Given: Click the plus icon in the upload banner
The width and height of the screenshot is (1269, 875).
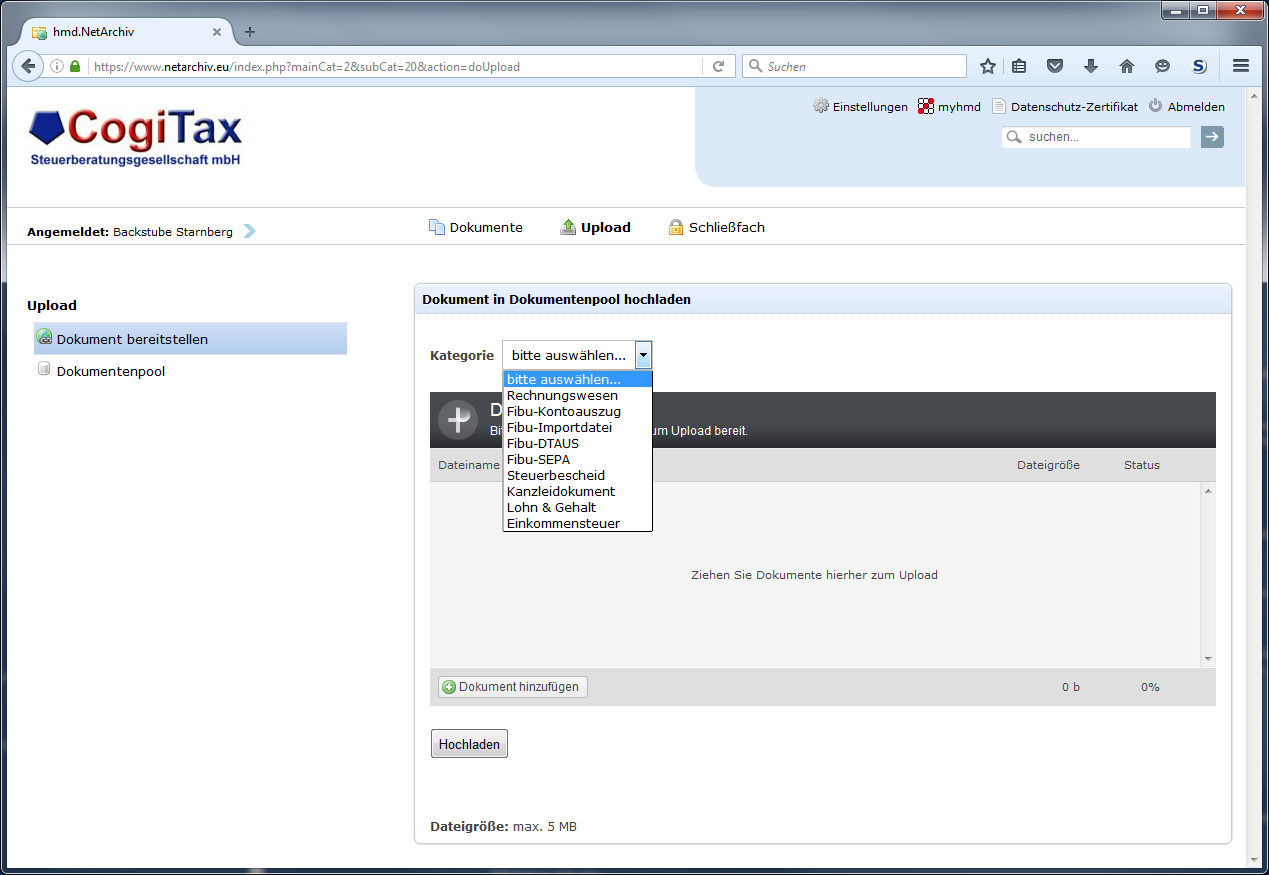Looking at the screenshot, I should [x=458, y=419].
